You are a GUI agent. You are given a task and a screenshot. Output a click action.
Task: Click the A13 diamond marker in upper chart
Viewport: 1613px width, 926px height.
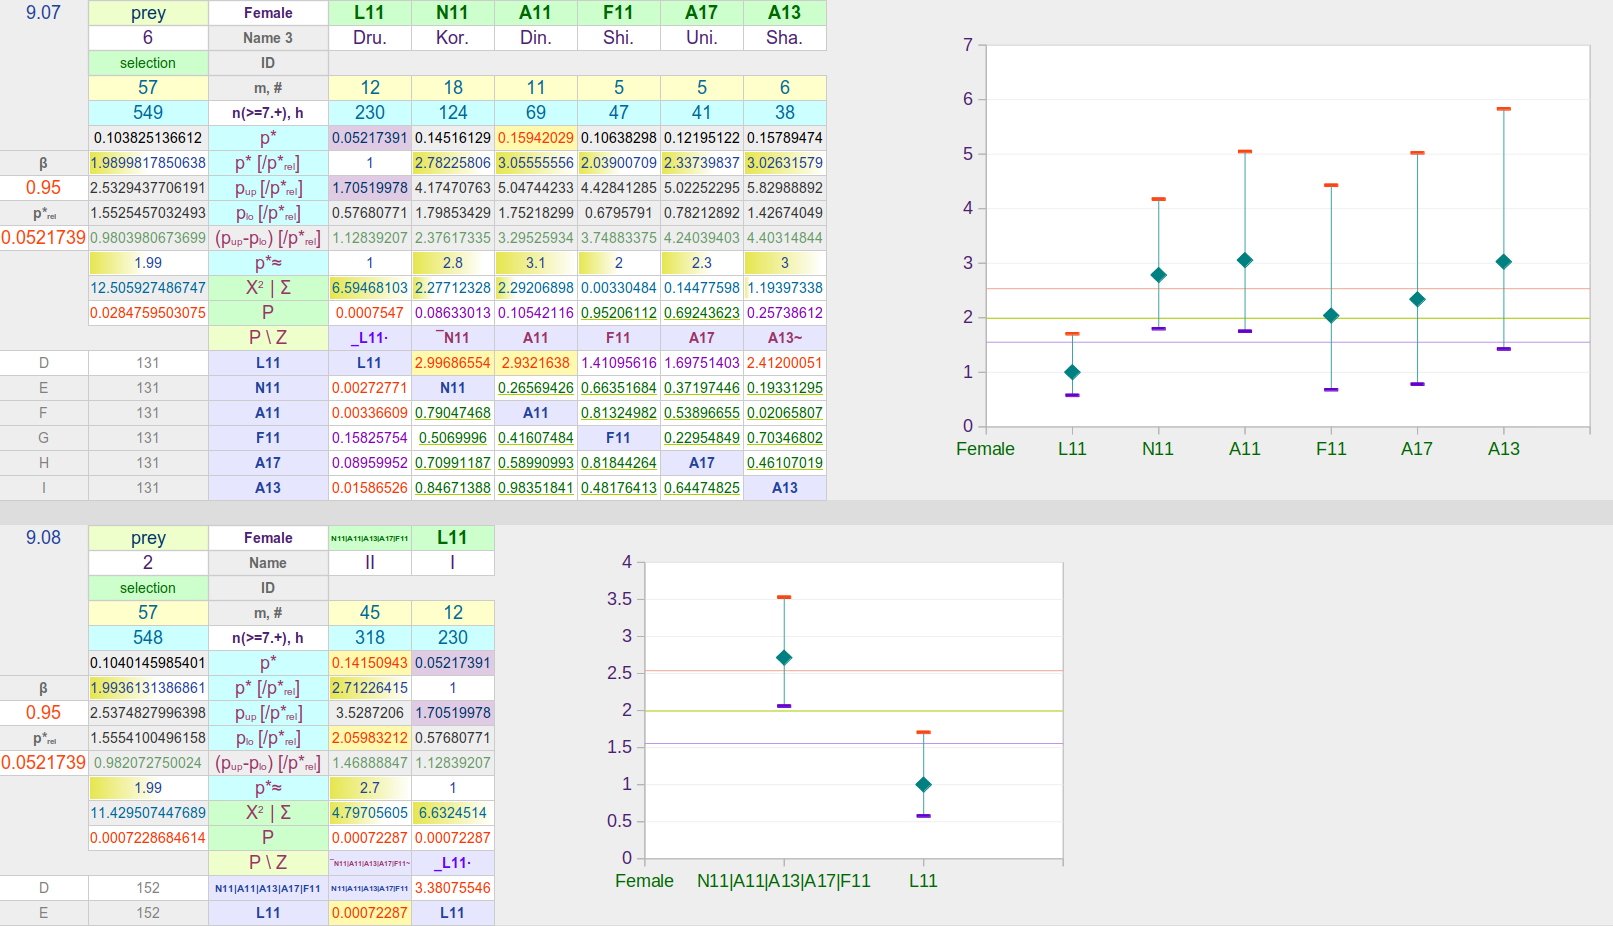coord(1503,262)
